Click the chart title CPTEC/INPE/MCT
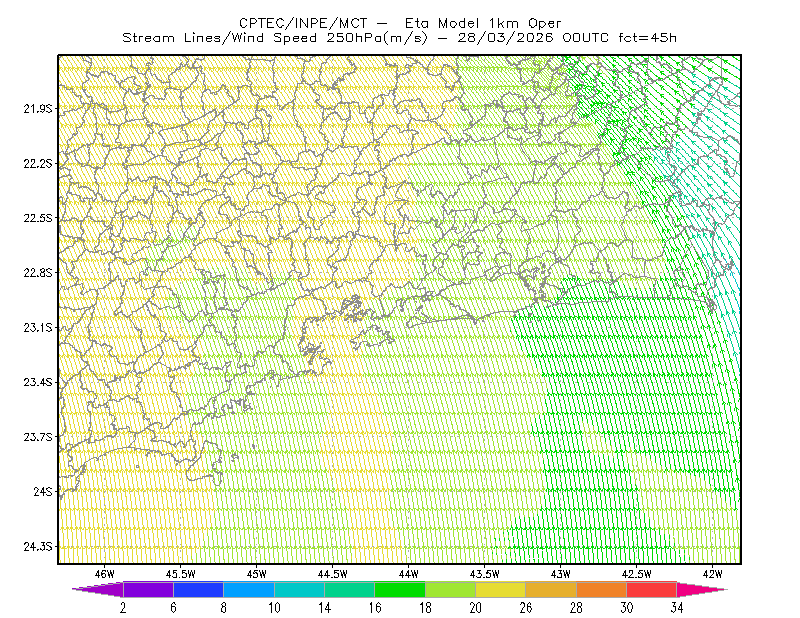 303,23
